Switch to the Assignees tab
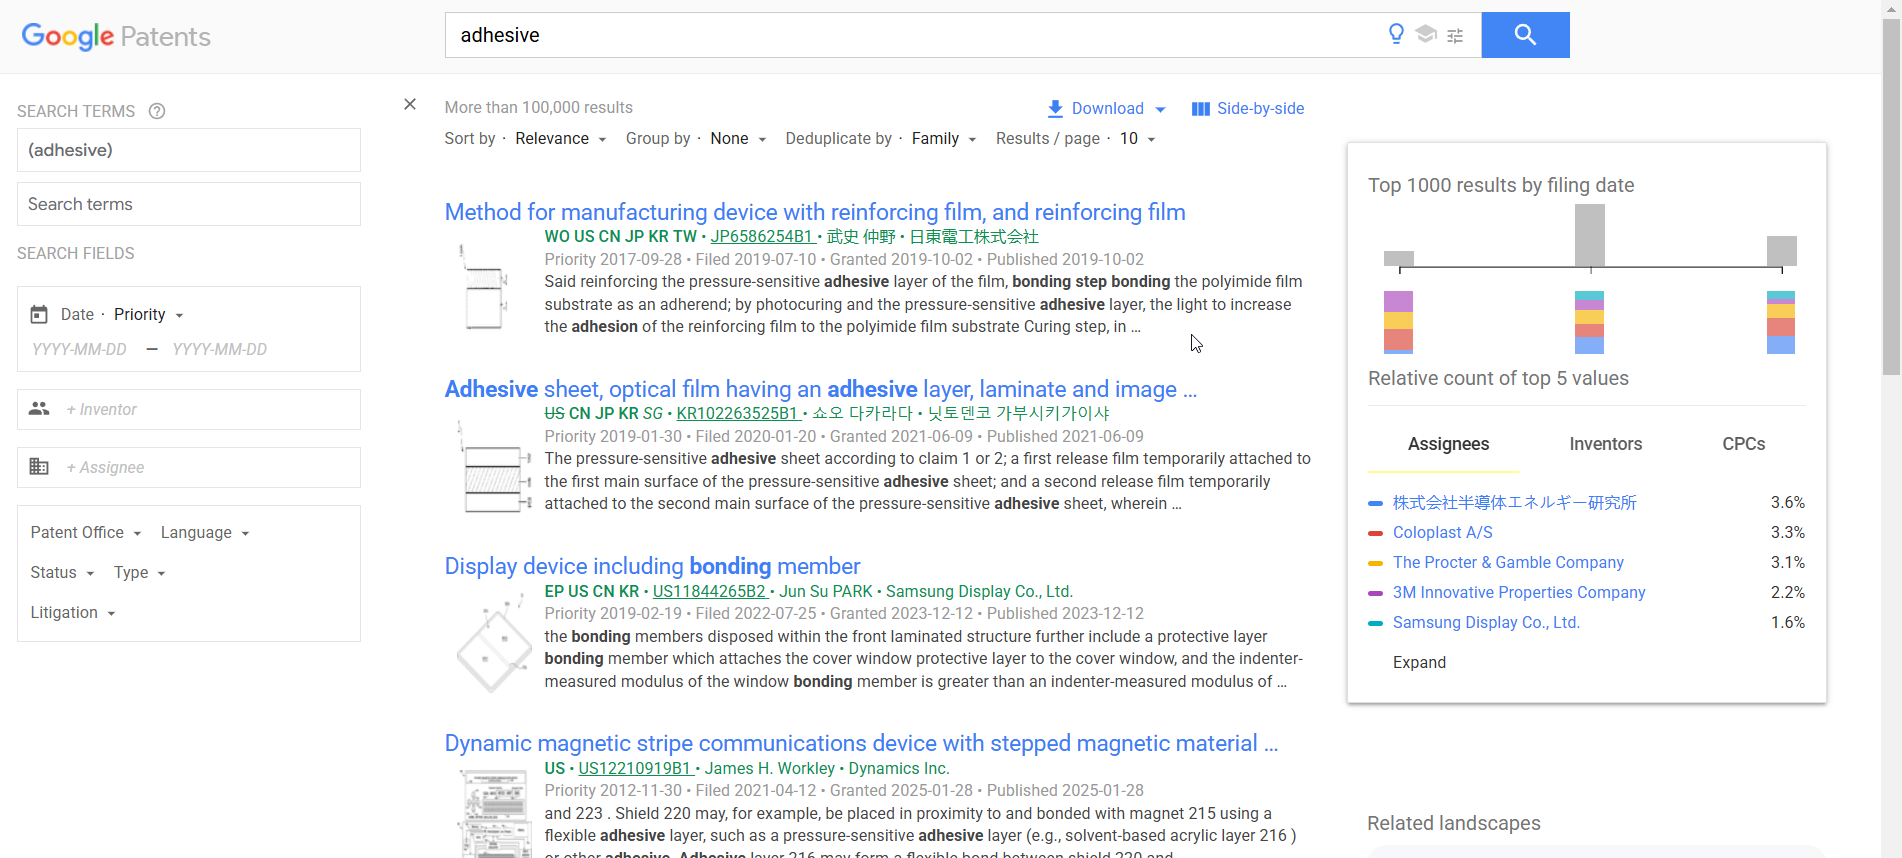1902x858 pixels. (x=1448, y=444)
